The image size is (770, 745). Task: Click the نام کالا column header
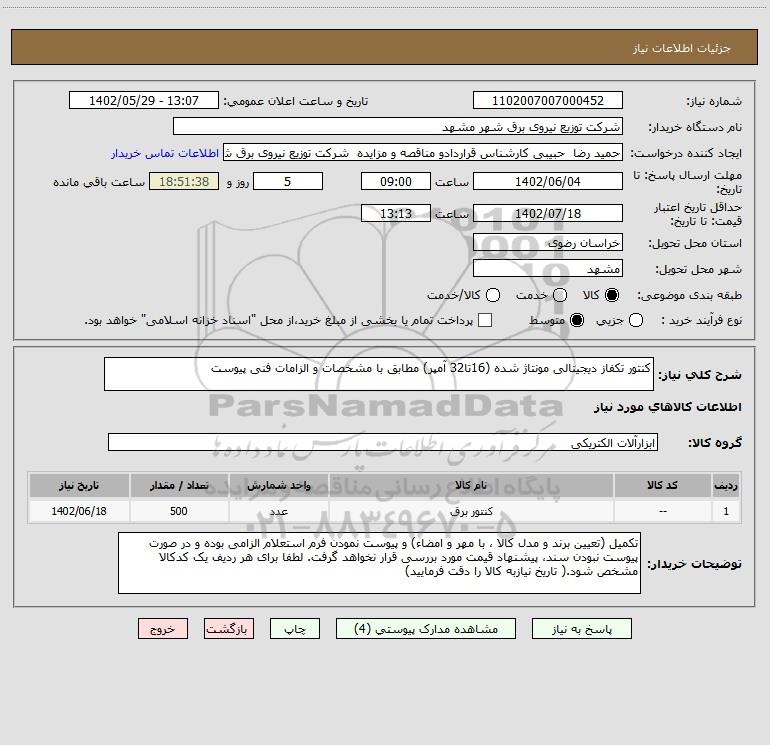[471, 486]
